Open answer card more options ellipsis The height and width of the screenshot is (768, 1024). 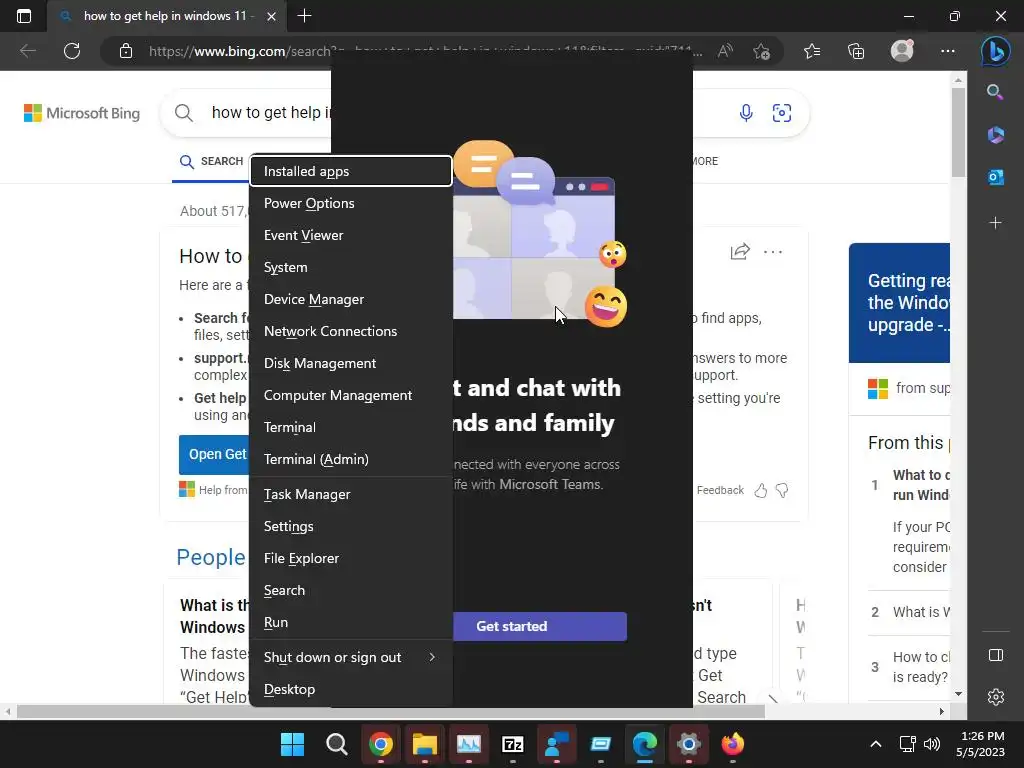(x=773, y=251)
